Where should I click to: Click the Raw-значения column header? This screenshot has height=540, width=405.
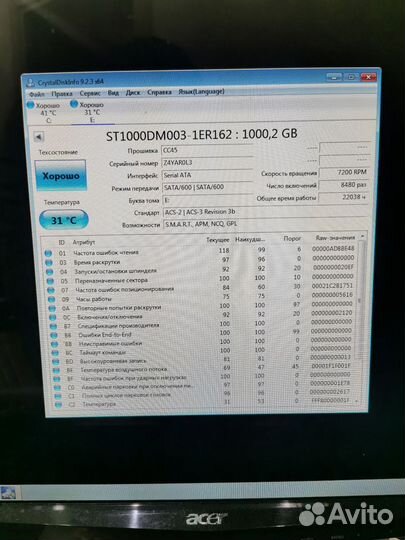[x=335, y=238]
